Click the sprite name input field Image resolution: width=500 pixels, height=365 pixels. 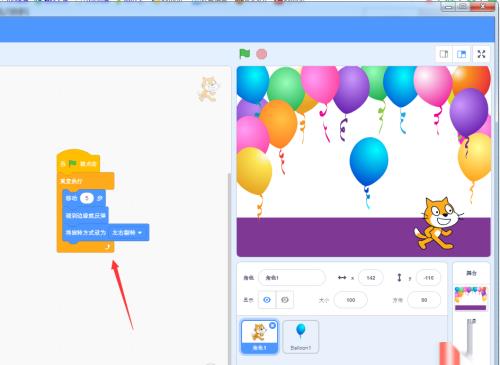pyautogui.click(x=292, y=277)
